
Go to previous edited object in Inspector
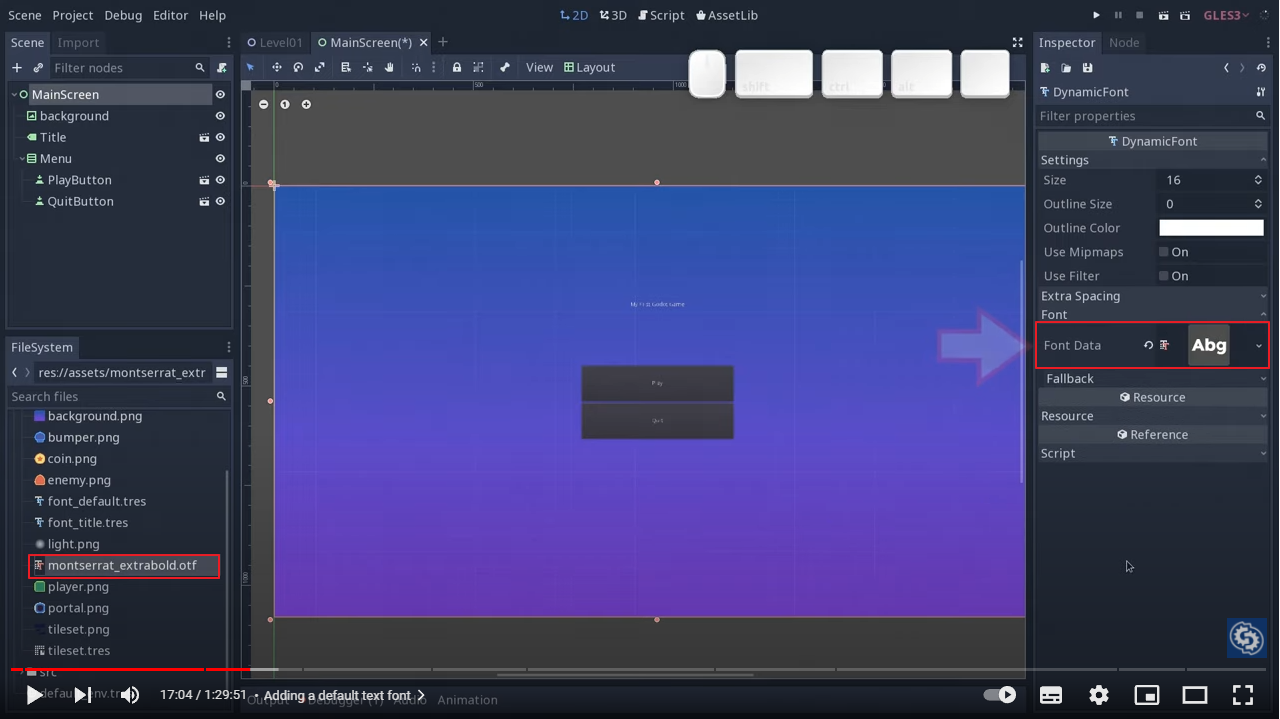point(1227,68)
